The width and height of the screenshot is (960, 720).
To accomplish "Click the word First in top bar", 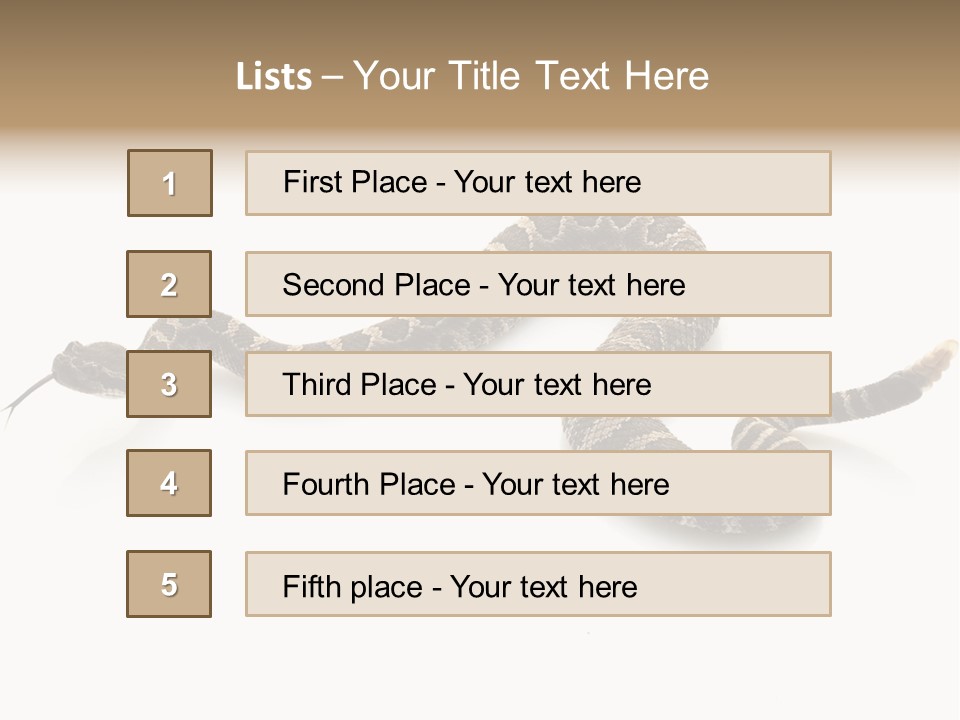I will click(x=310, y=182).
